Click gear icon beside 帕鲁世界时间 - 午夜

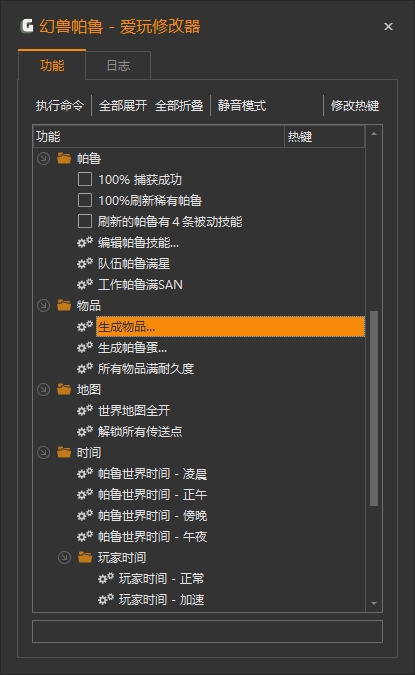(x=85, y=536)
